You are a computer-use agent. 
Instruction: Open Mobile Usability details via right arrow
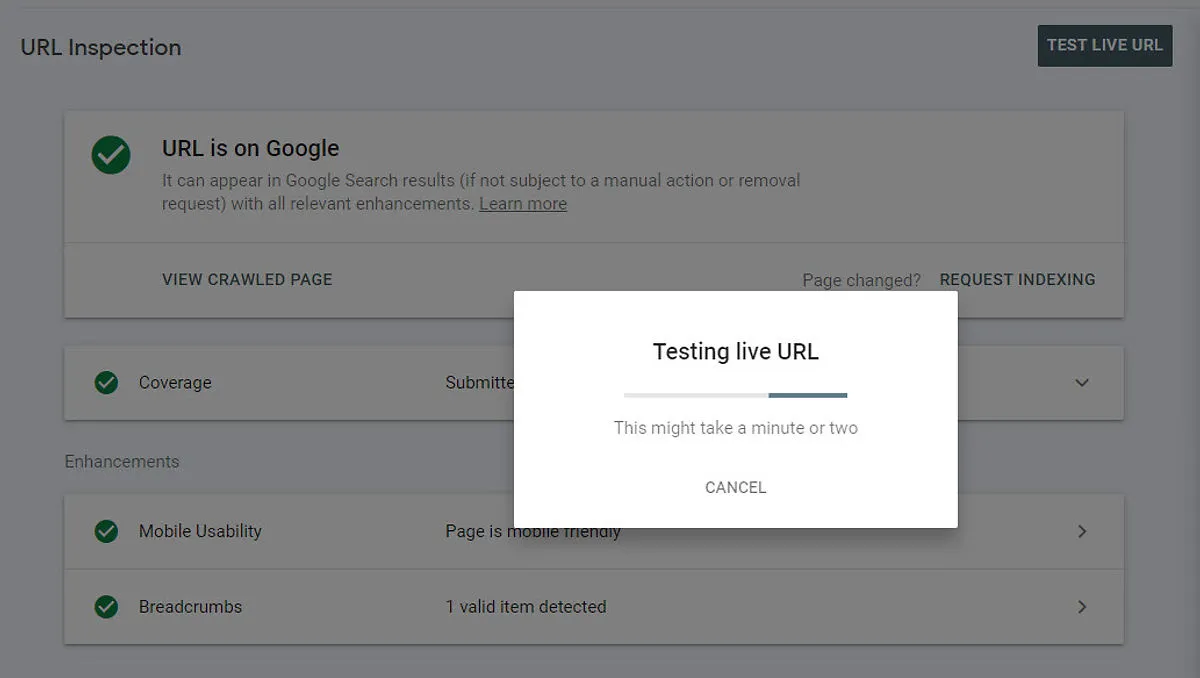point(1081,531)
